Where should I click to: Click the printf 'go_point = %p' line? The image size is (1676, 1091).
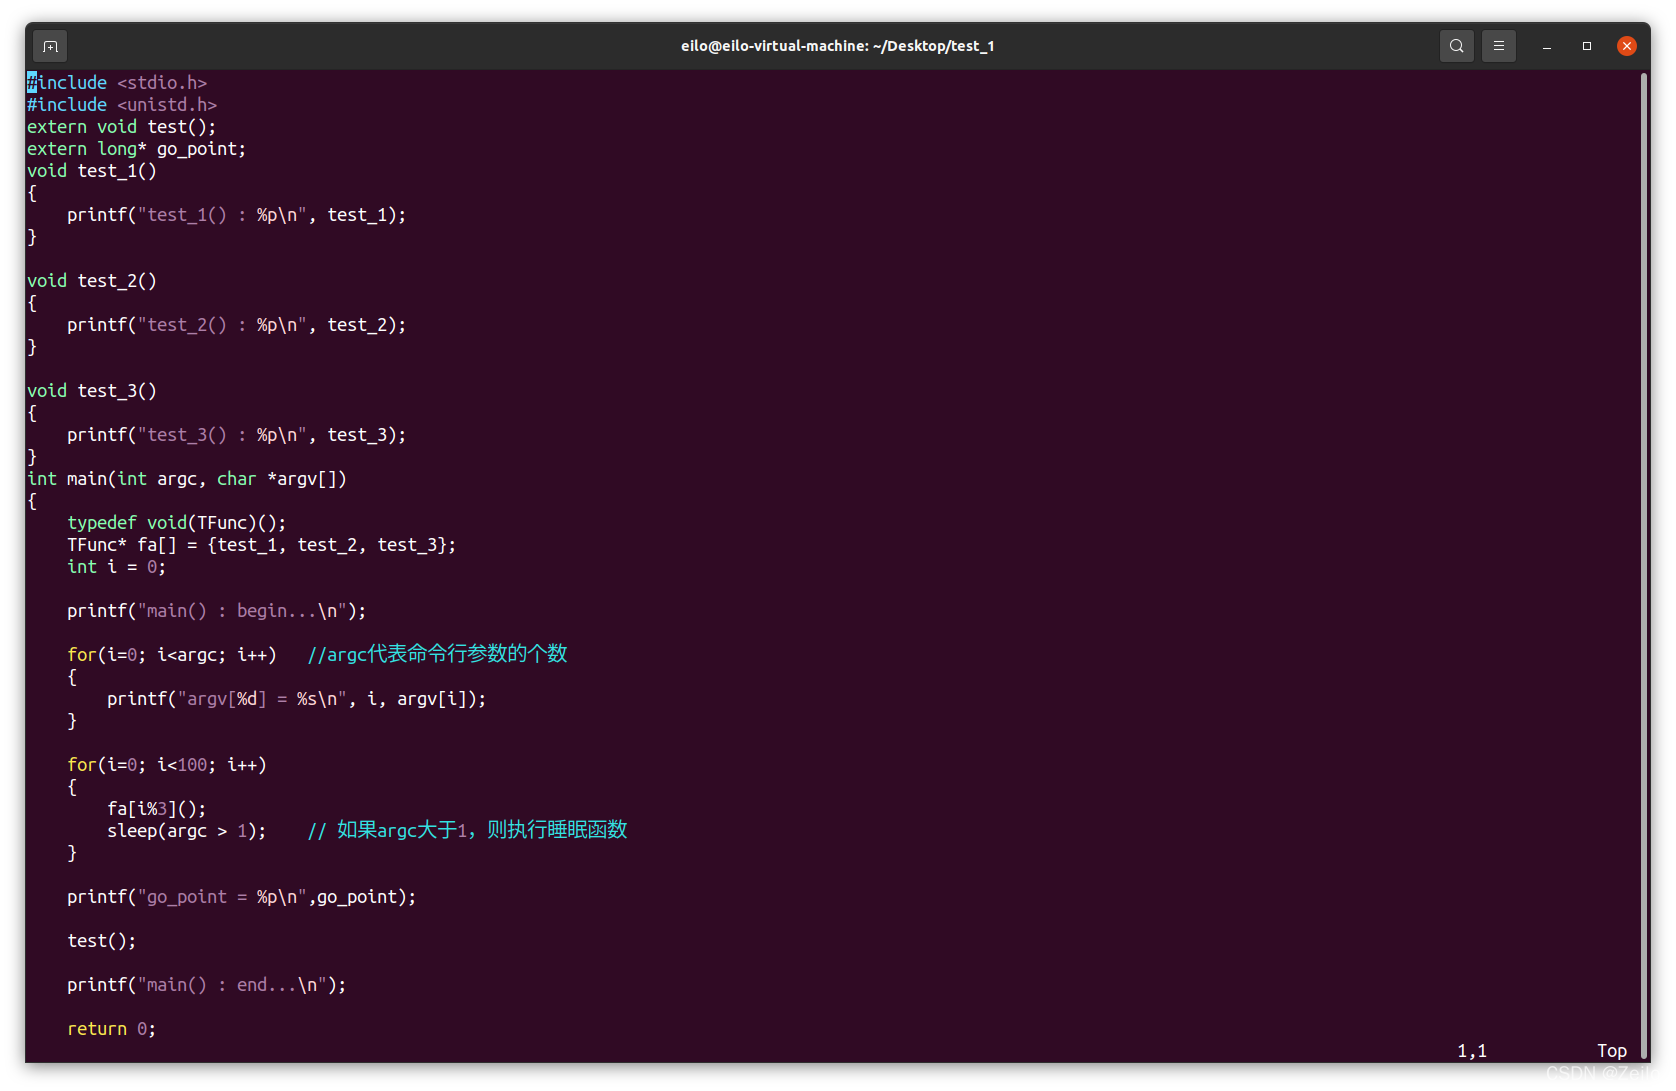click(242, 897)
